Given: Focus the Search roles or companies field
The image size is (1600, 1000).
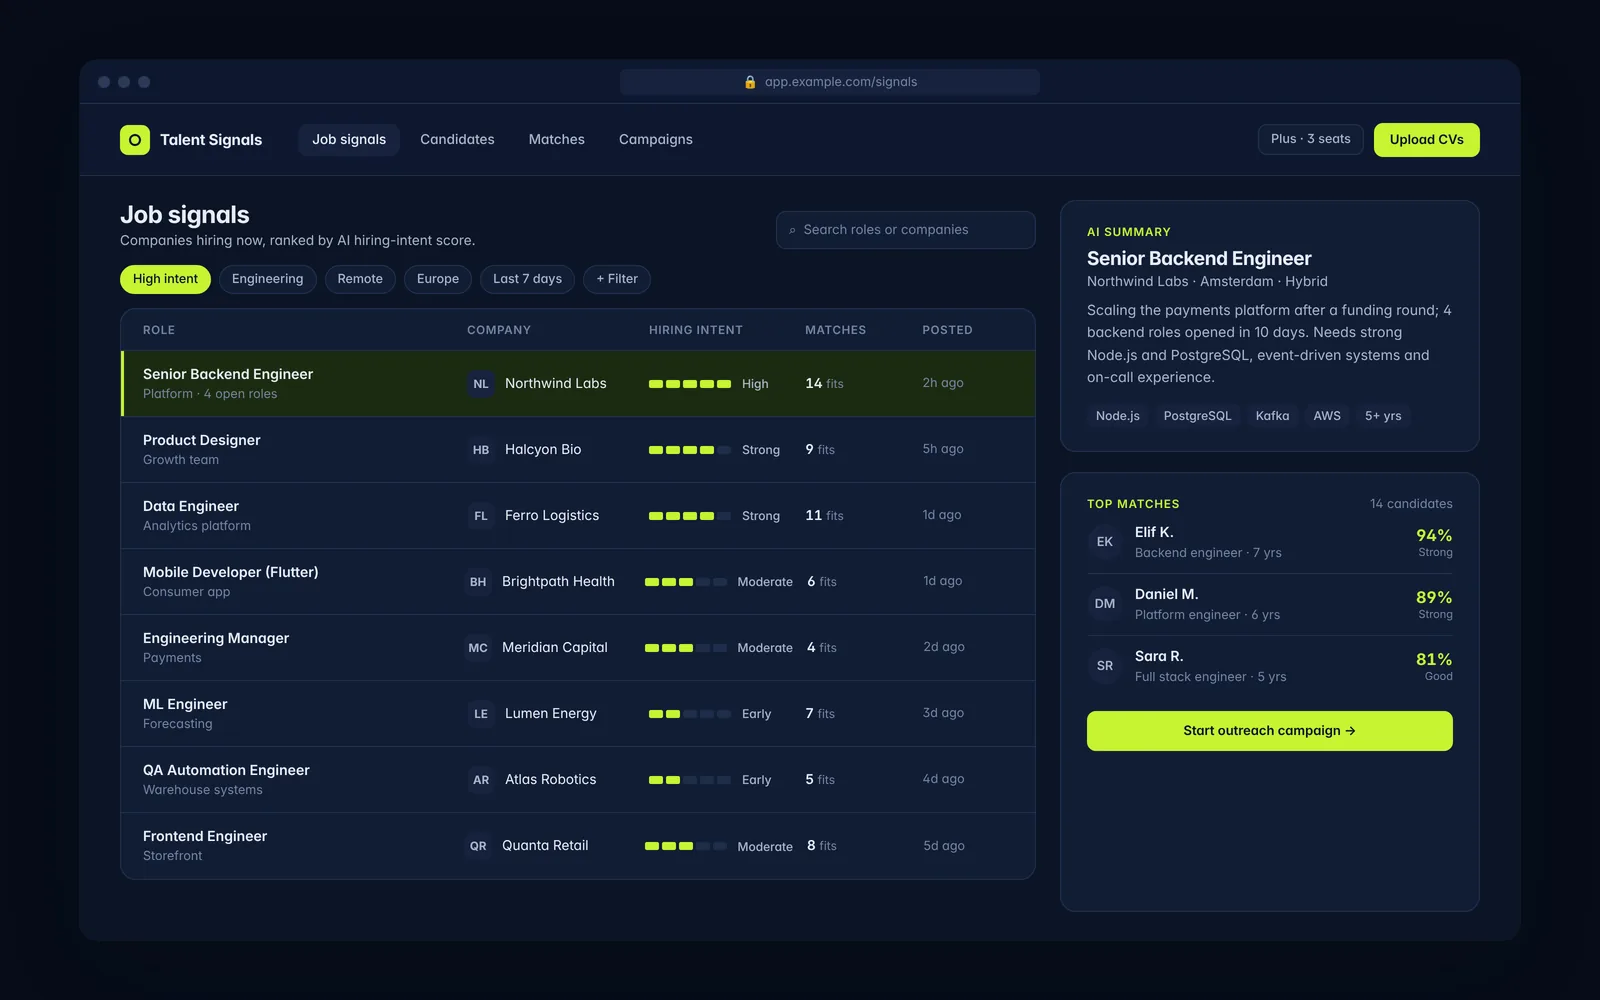Looking at the screenshot, I should tap(906, 230).
